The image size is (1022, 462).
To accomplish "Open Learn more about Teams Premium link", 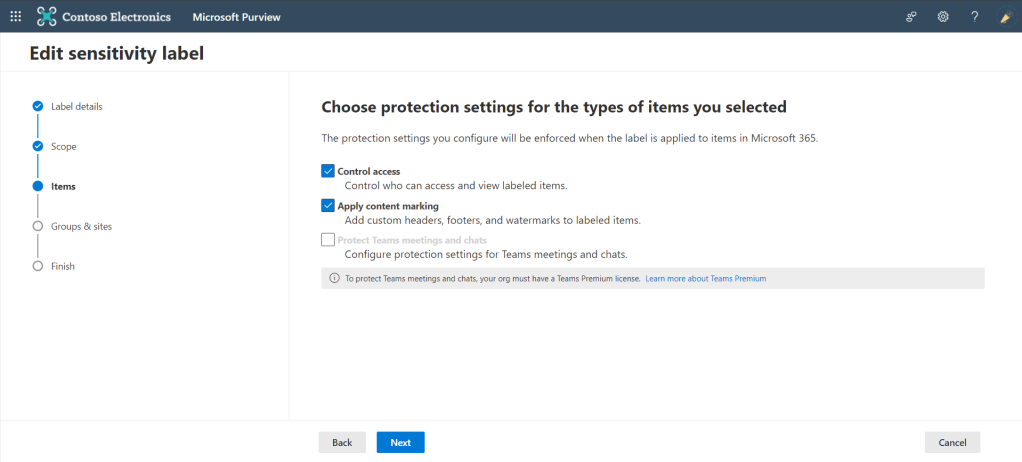I will (x=705, y=278).
